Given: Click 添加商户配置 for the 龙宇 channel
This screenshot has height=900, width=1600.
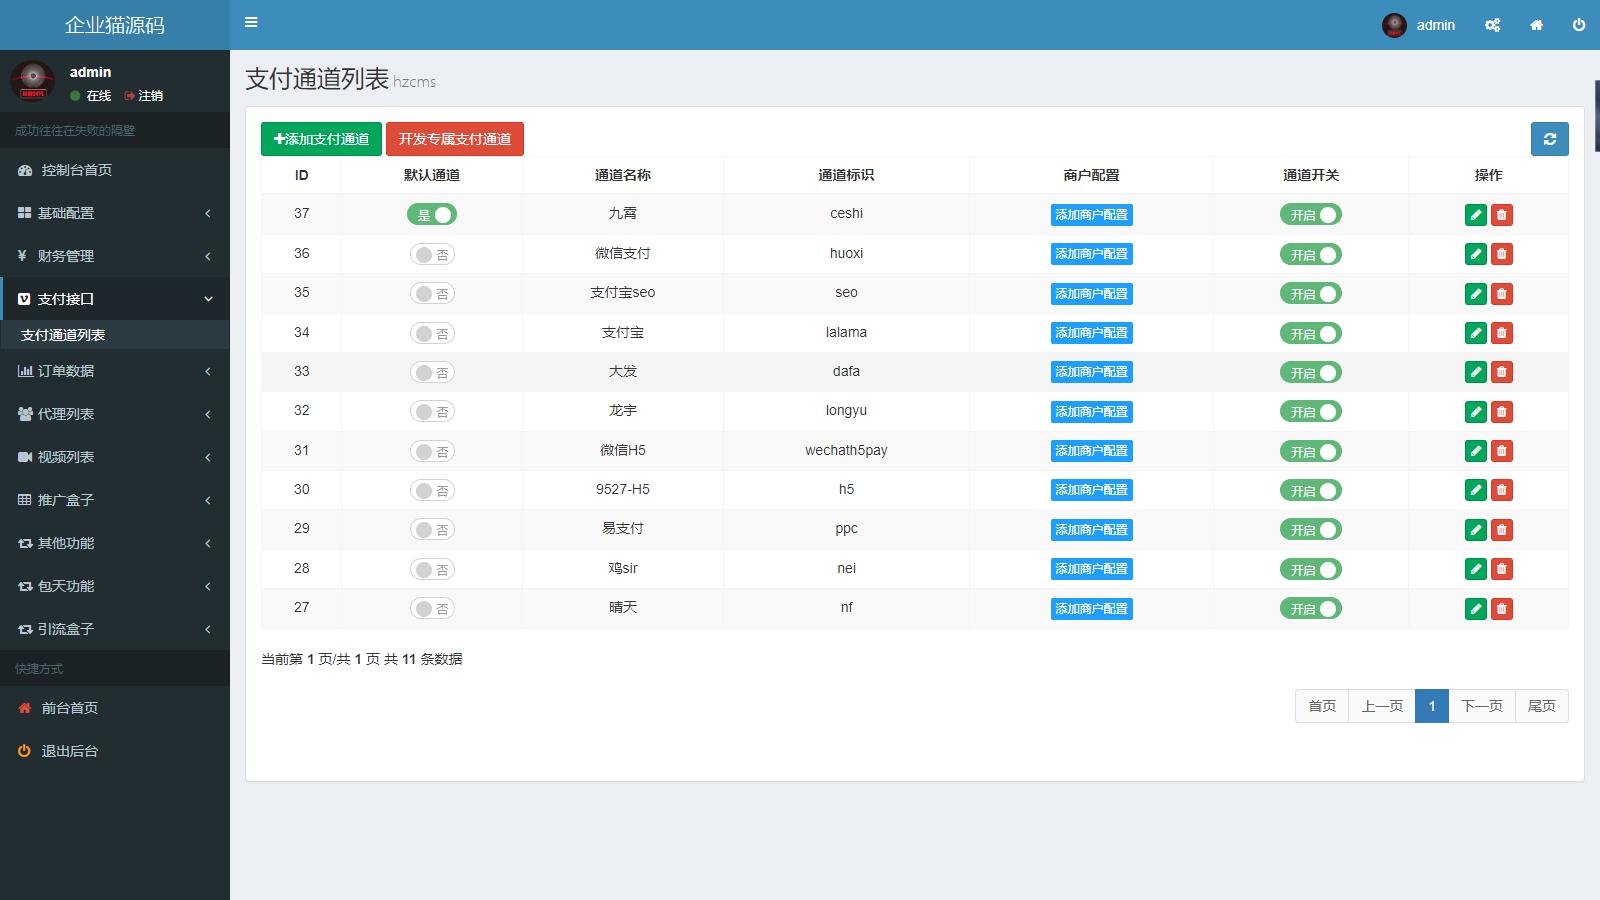Looking at the screenshot, I should tap(1091, 412).
